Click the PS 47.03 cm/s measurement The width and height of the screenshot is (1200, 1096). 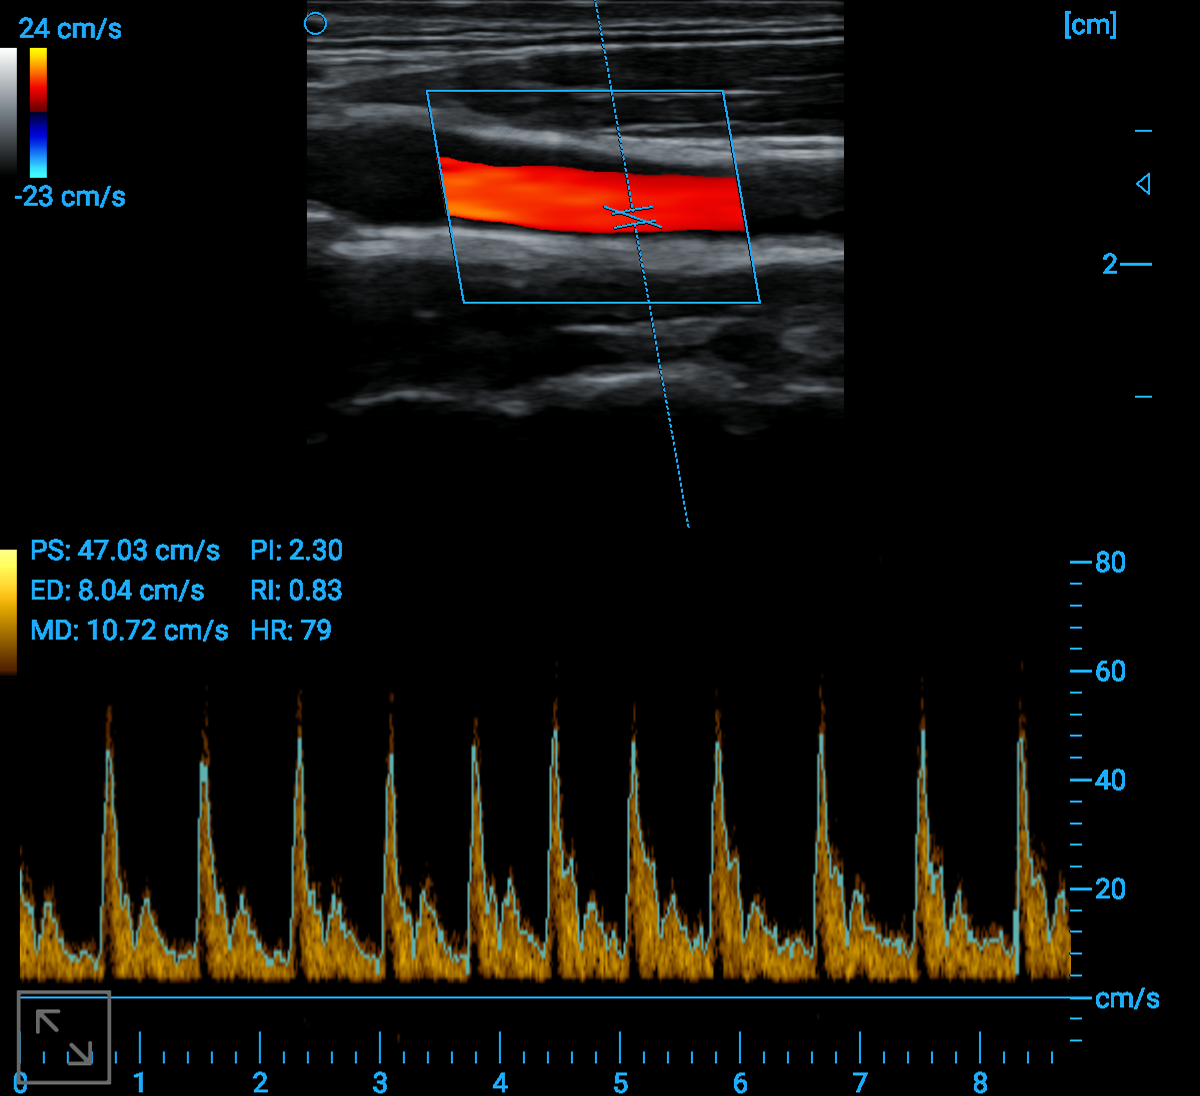(125, 551)
